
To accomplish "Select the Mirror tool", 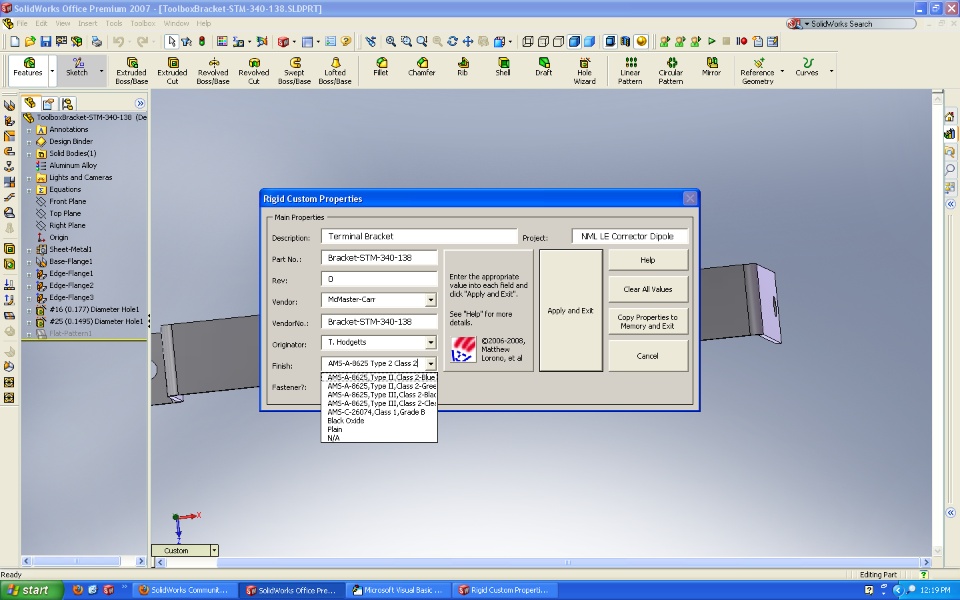I will (711, 67).
